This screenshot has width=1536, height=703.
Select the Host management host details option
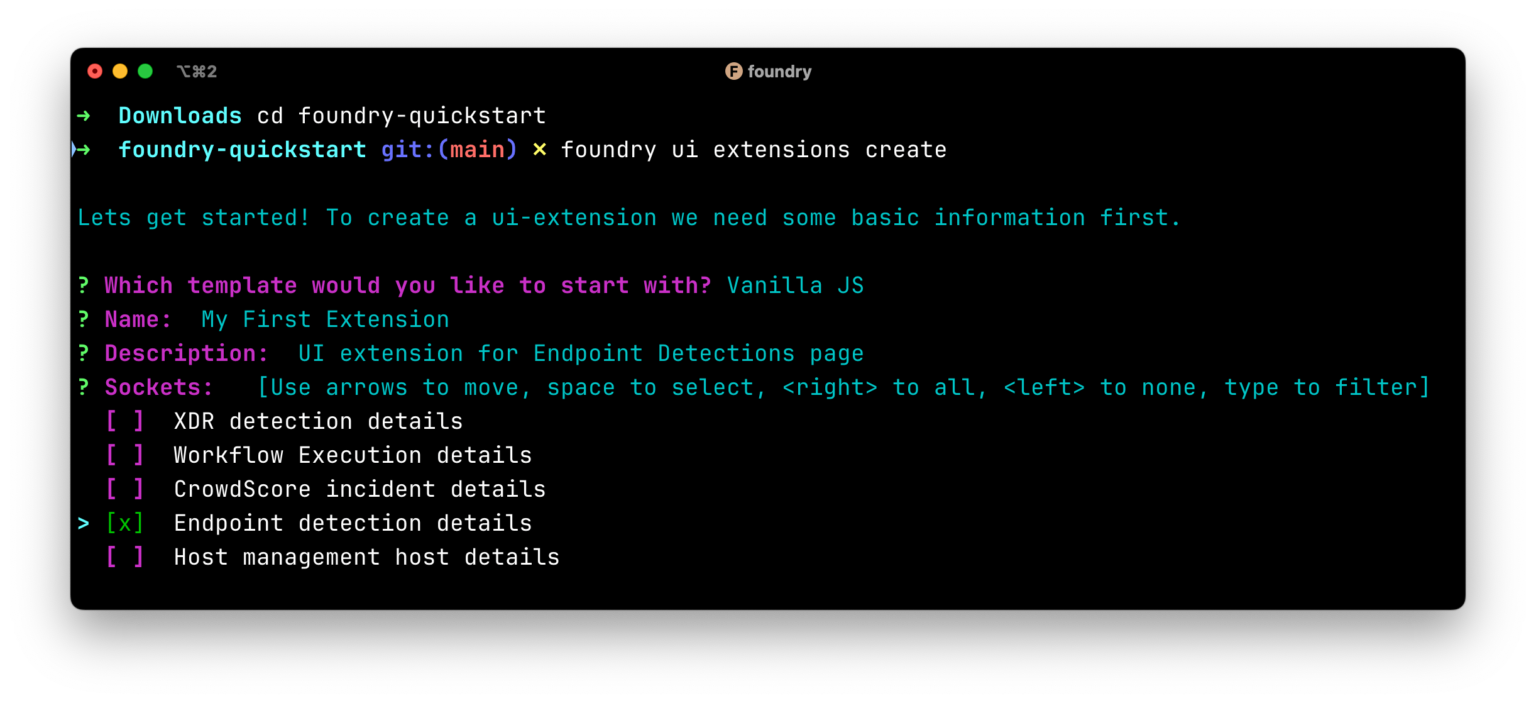[x=366, y=557]
